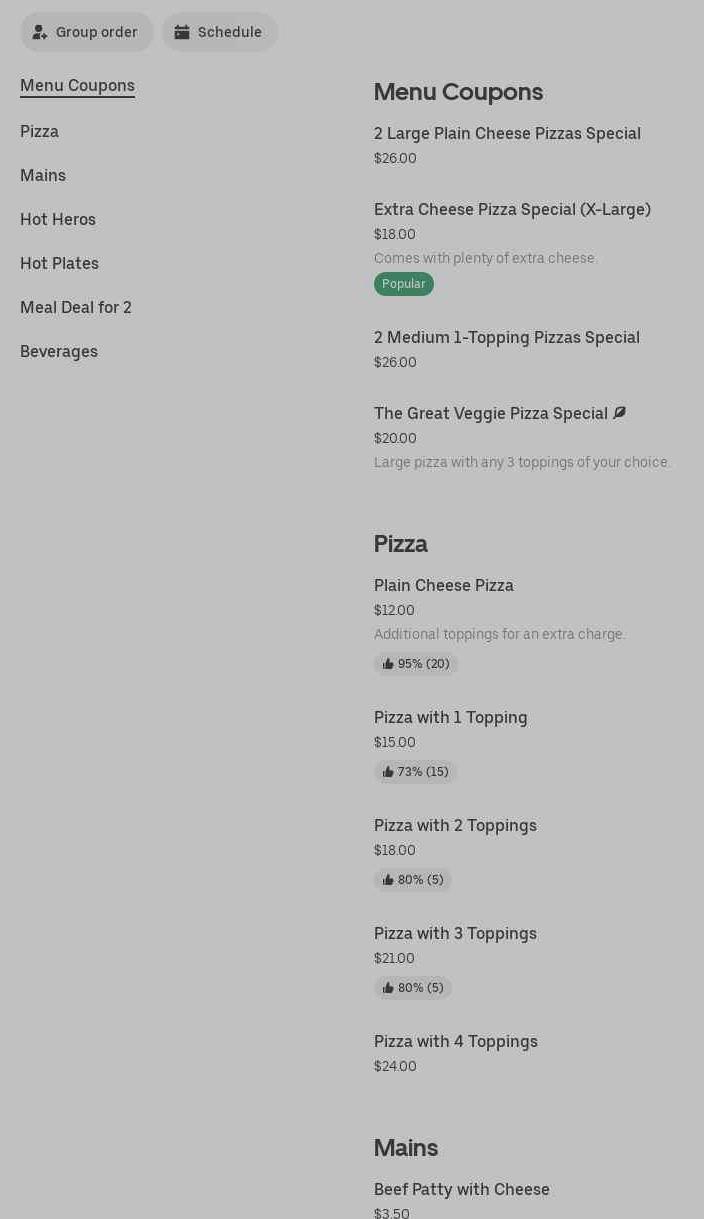Open Pizza with 1 Topping item
704x1219 pixels.
coord(451,718)
